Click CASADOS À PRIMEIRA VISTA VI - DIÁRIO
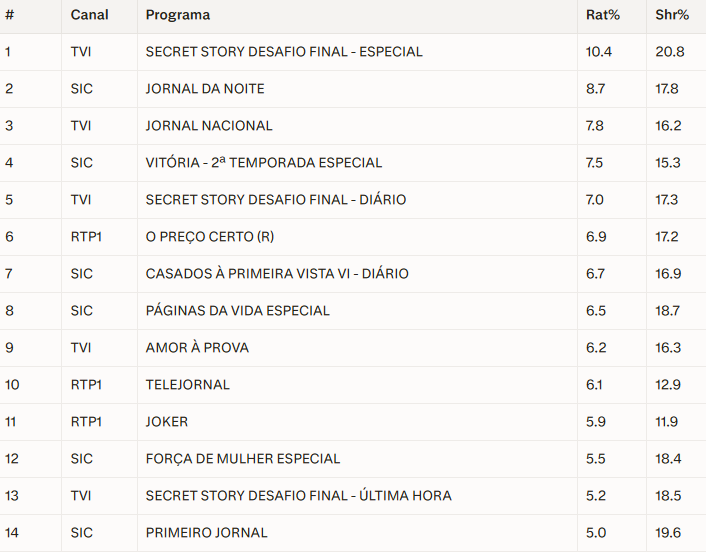This screenshot has width=706, height=552. coord(277,274)
